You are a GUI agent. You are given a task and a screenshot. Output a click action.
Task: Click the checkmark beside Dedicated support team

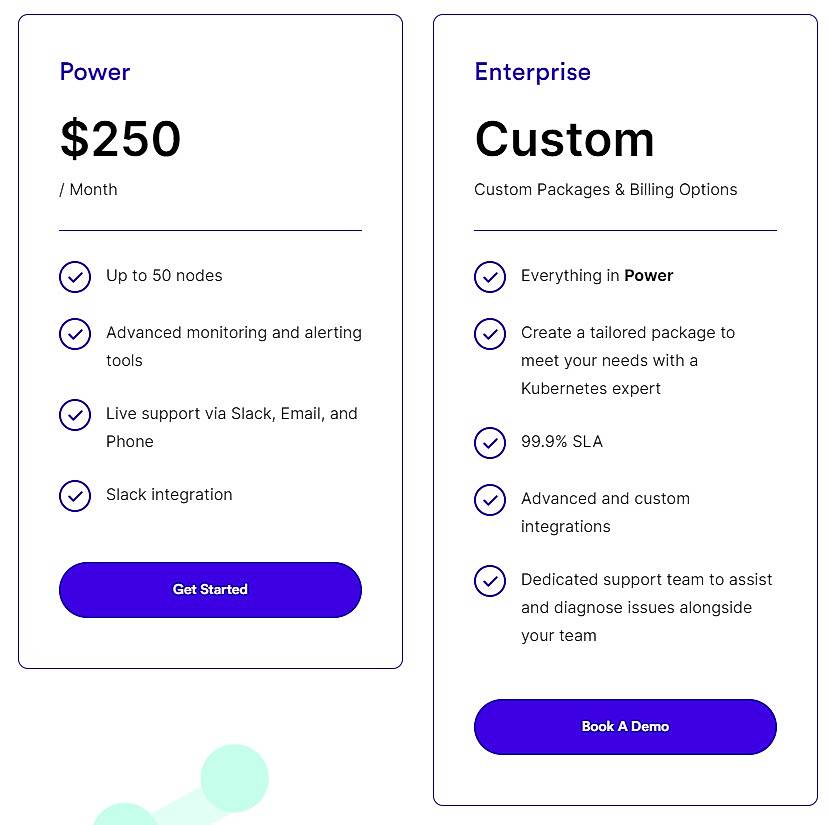(x=490, y=581)
